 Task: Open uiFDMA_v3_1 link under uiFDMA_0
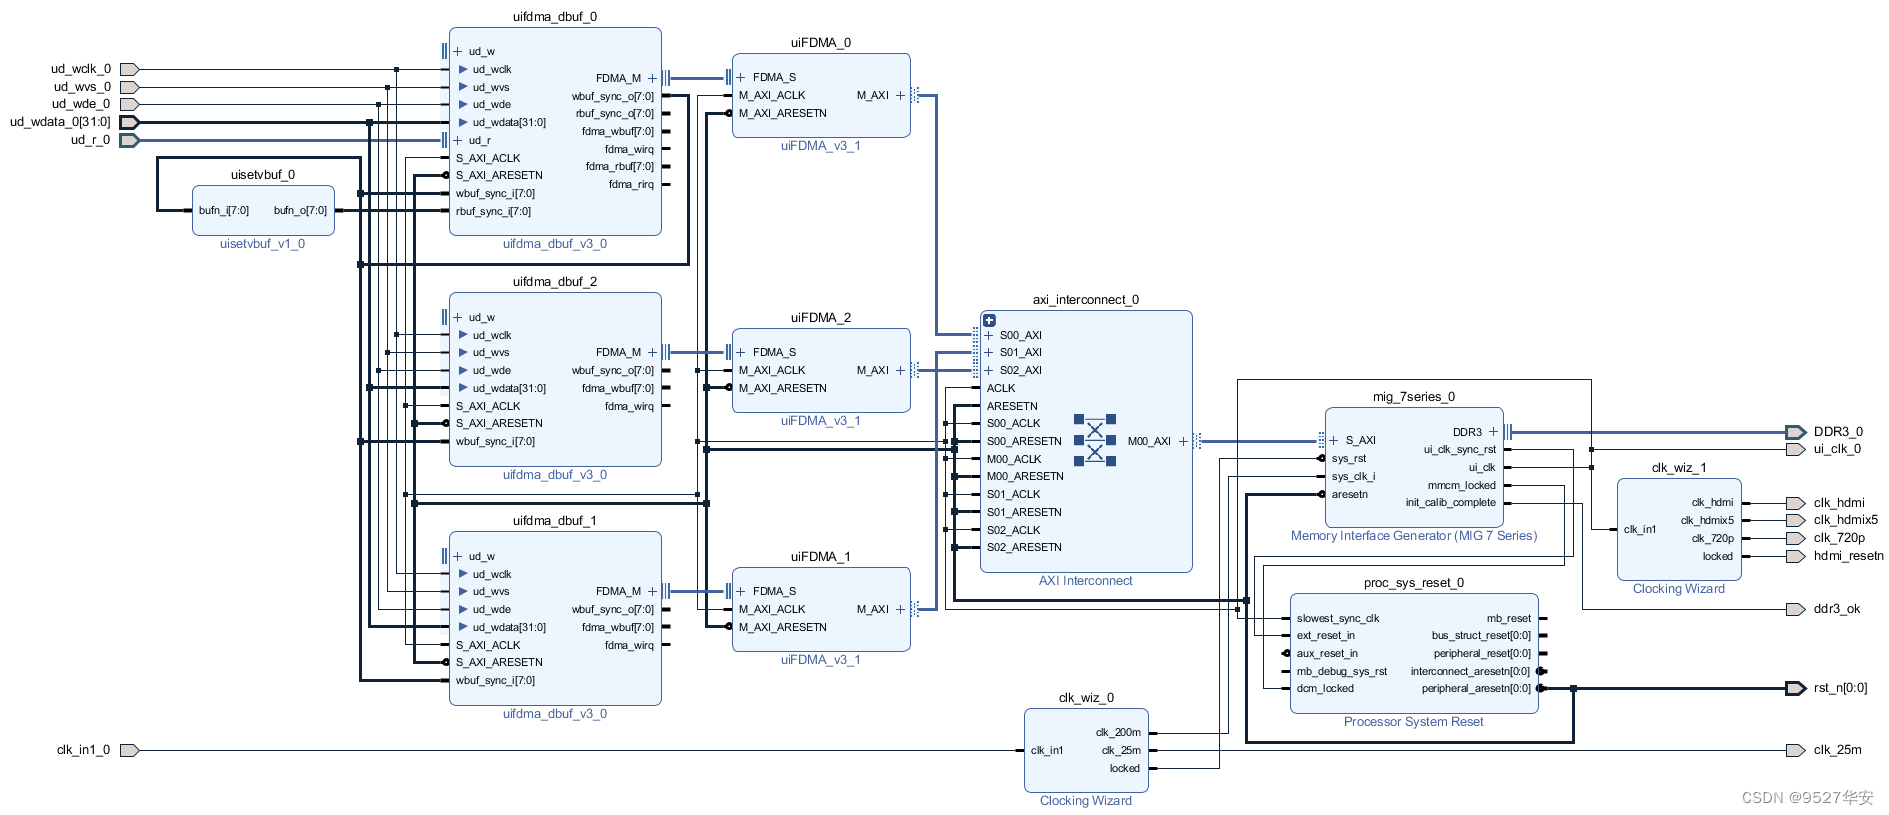(x=820, y=146)
